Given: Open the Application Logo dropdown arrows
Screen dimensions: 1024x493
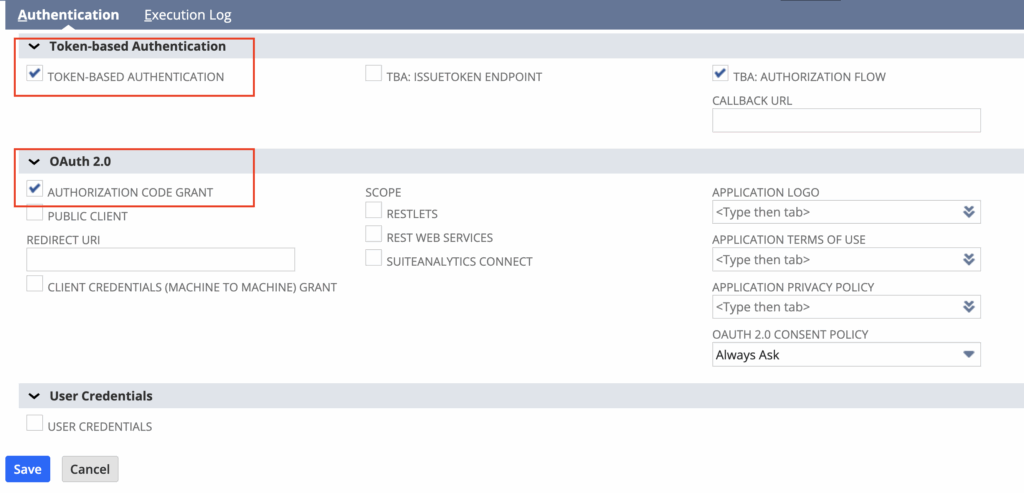Looking at the screenshot, I should click(x=968, y=212).
